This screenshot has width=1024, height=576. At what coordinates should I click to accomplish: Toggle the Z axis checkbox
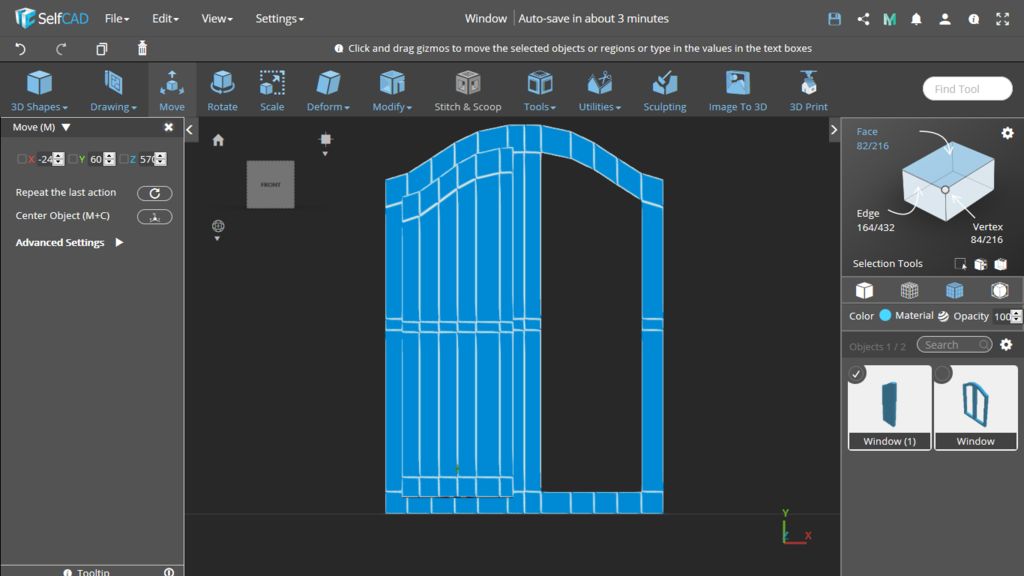pos(124,159)
